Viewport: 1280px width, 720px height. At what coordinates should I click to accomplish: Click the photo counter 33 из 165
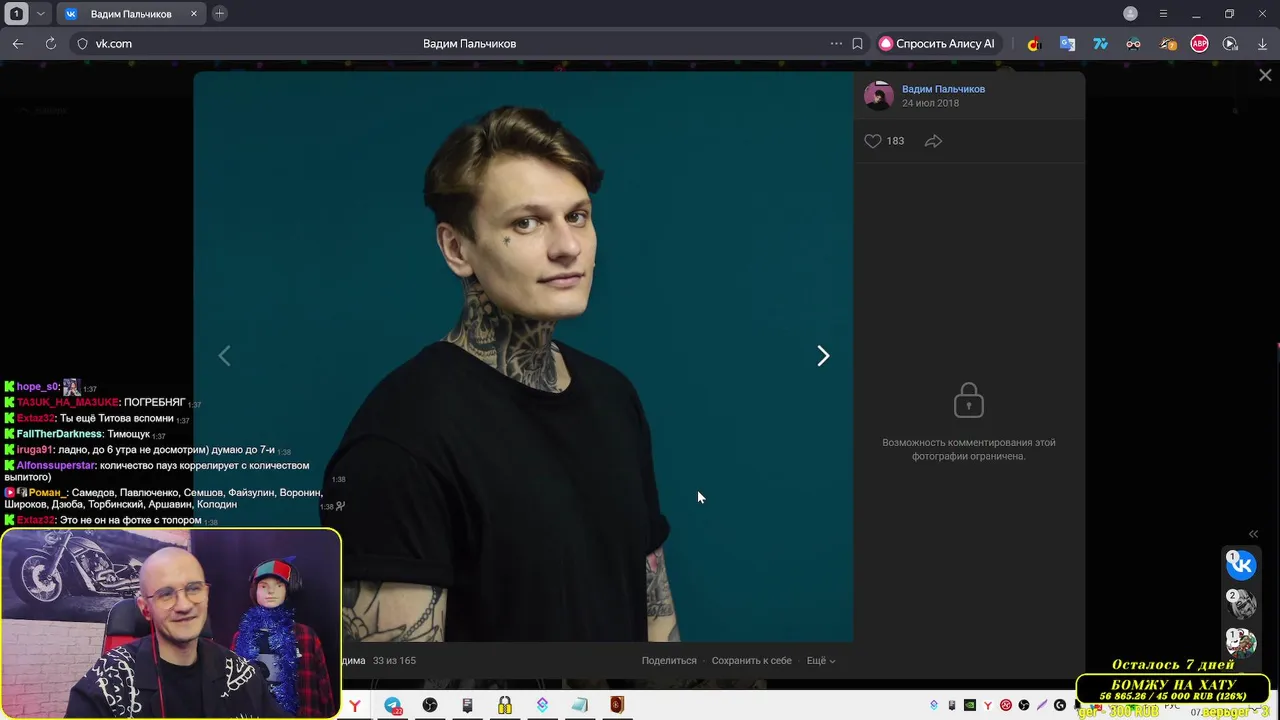394,661
